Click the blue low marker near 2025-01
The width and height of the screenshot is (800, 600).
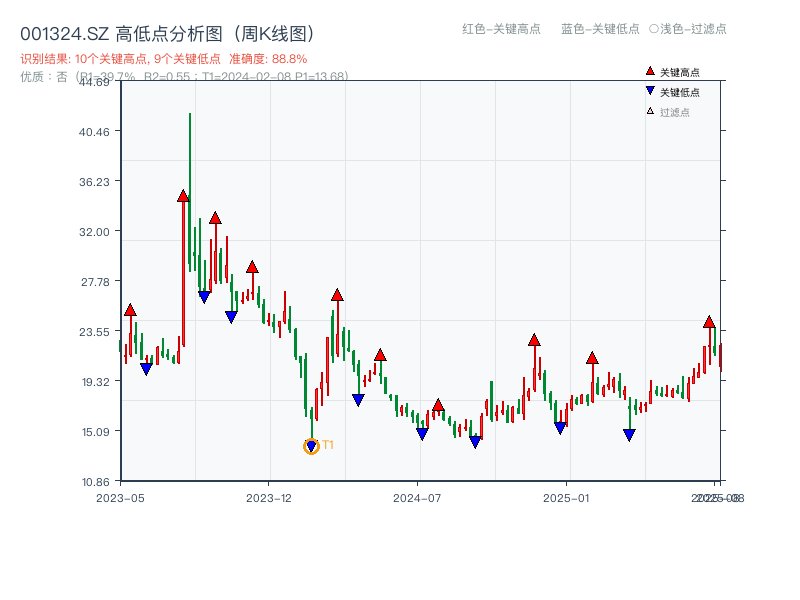click(x=559, y=425)
